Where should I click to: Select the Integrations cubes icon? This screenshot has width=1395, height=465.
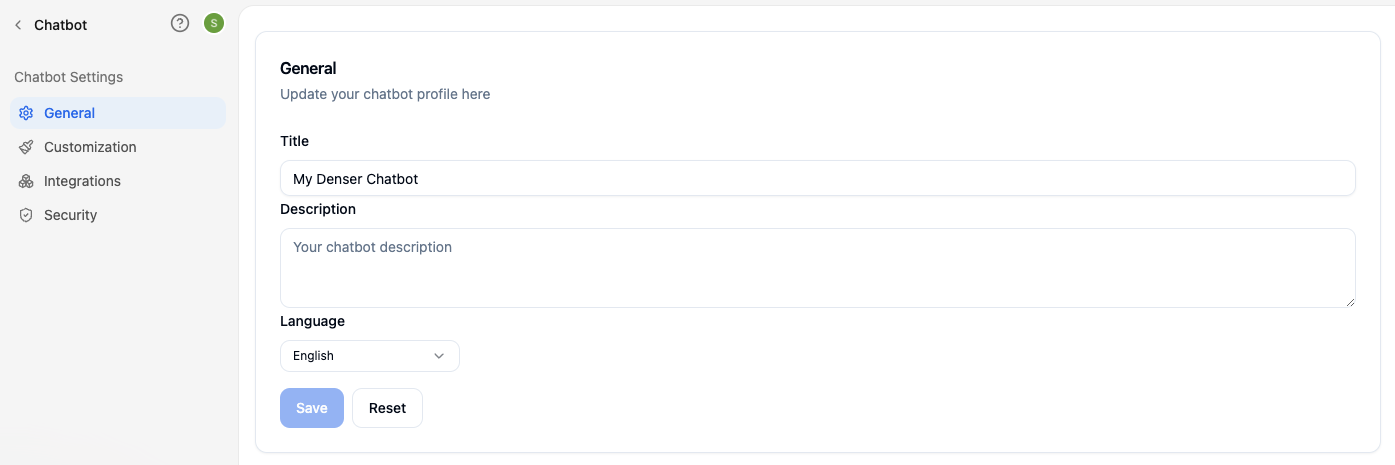click(26, 181)
